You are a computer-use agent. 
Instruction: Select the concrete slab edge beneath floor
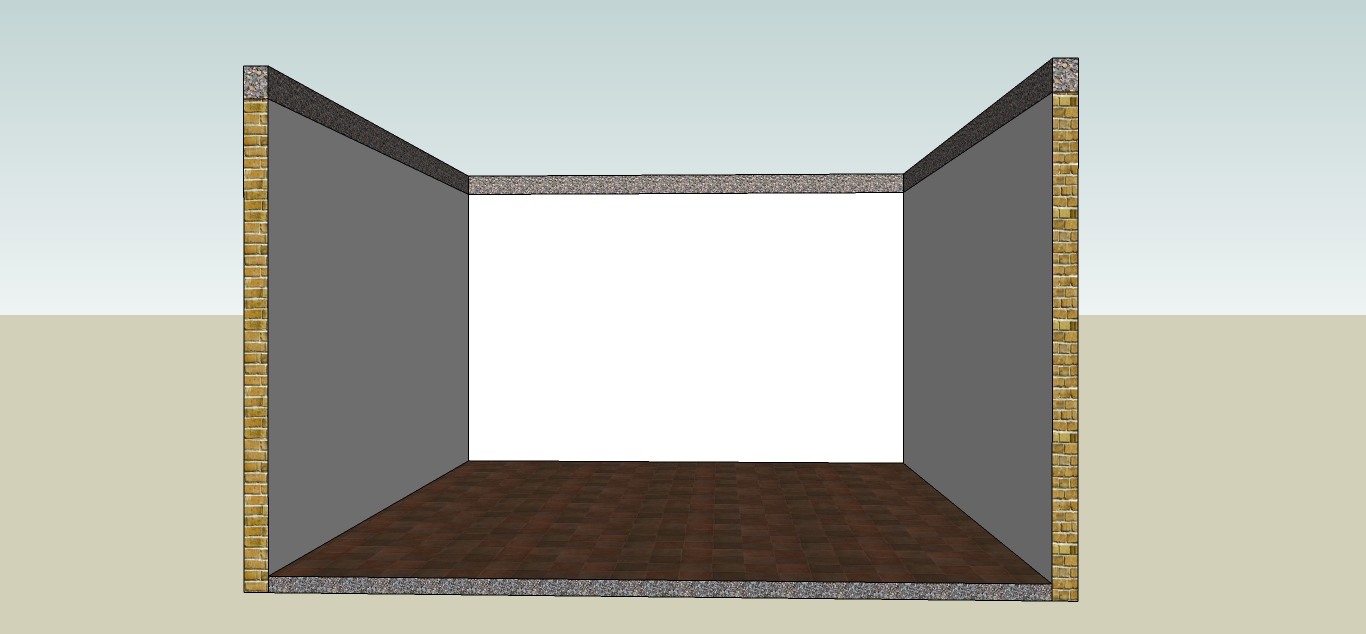[x=660, y=587]
